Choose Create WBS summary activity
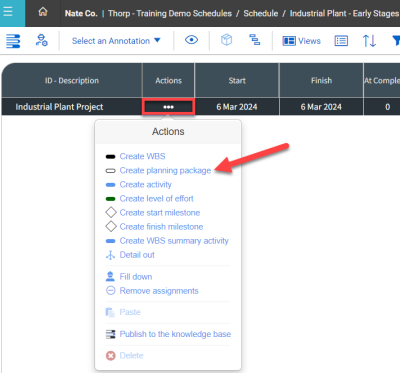This screenshot has height=373, width=400. point(174,241)
